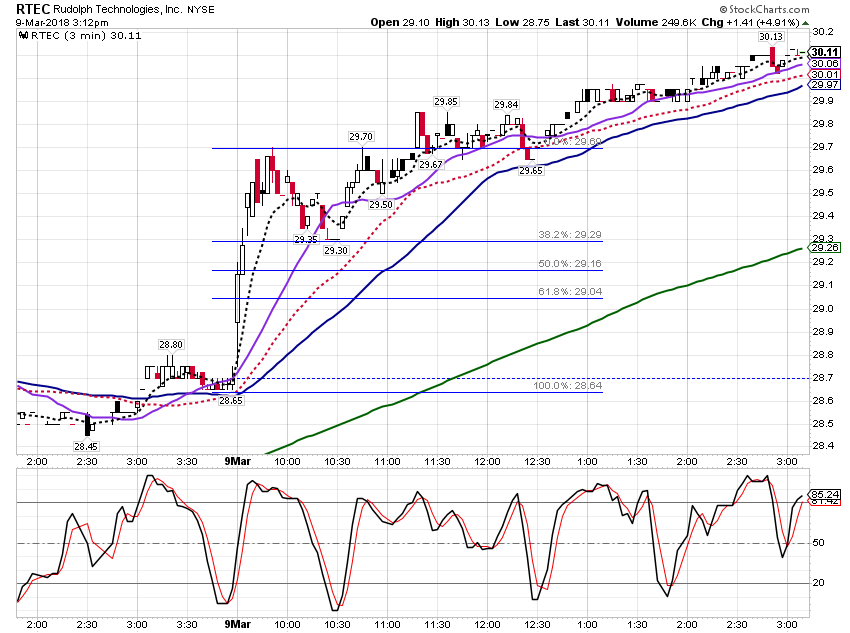
Task: Click the Open 29.10 value in header
Action: [400, 22]
